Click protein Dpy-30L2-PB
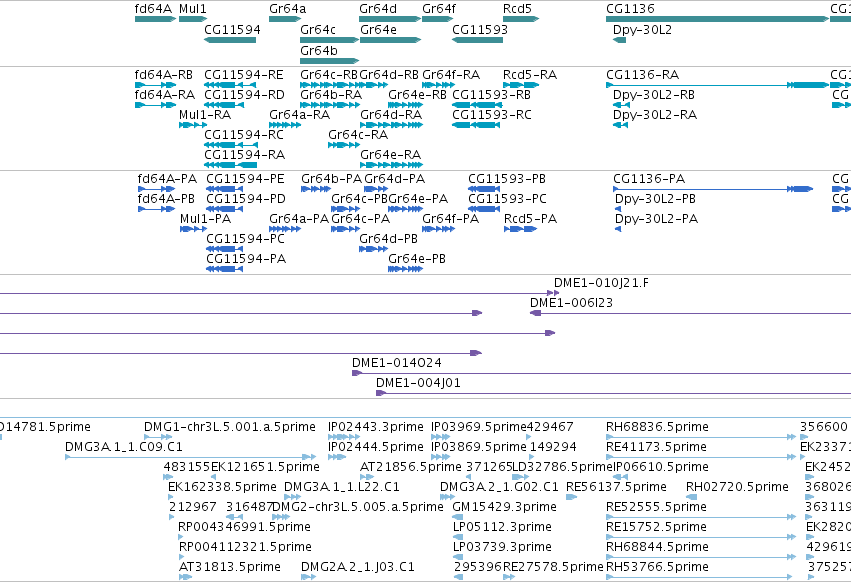The height and width of the screenshot is (582, 851). point(618,209)
